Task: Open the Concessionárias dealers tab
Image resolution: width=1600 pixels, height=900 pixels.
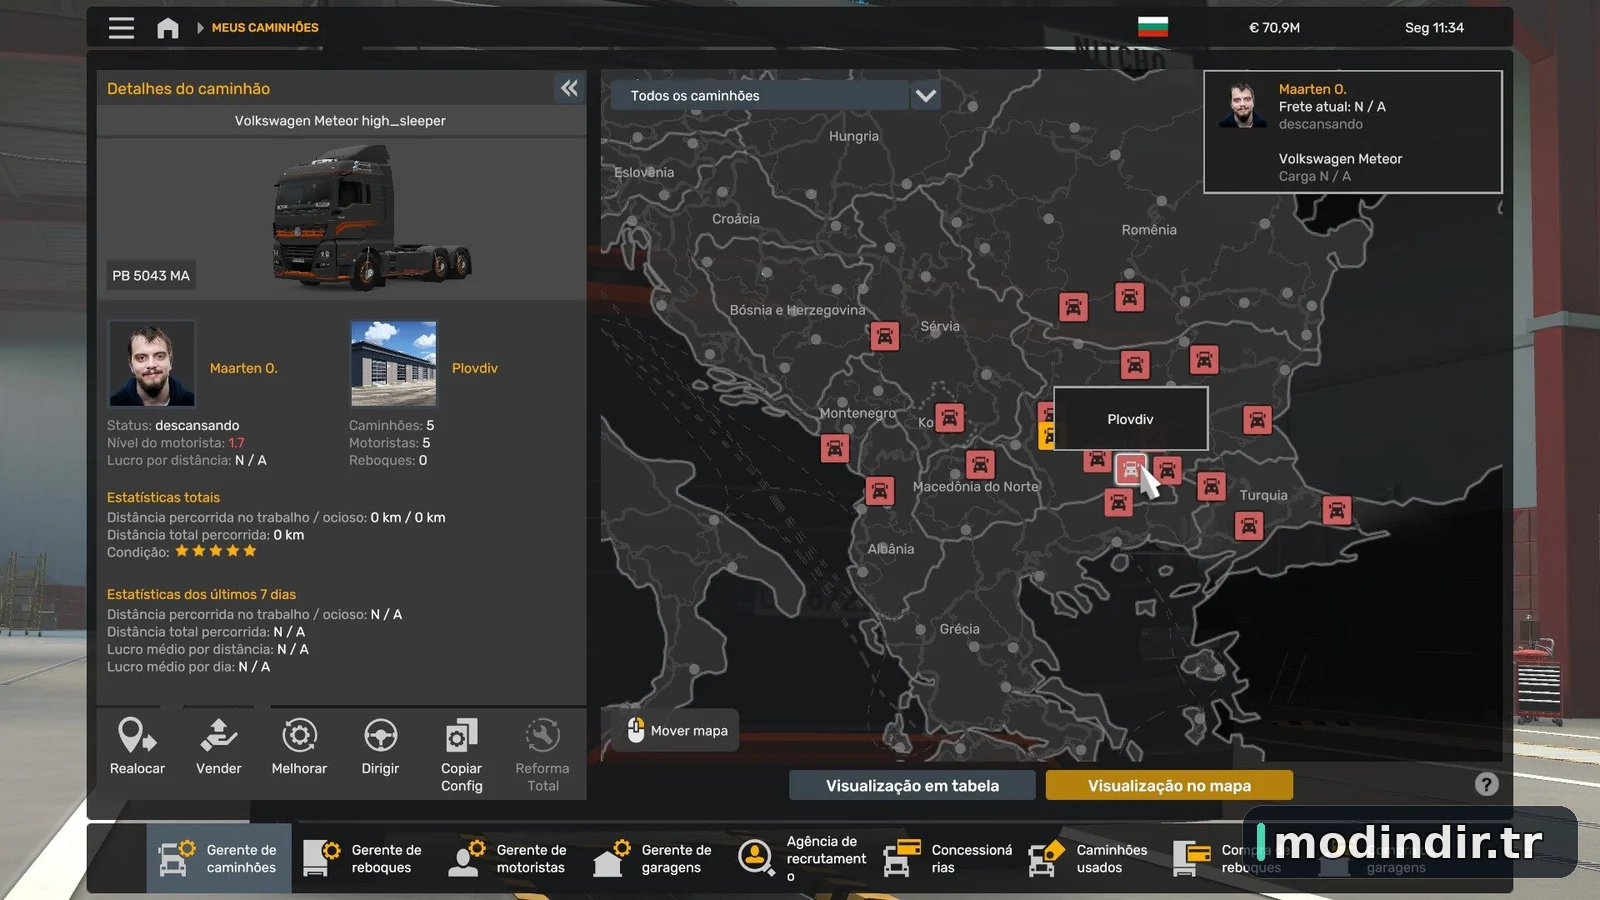Action: pyautogui.click(x=946, y=858)
